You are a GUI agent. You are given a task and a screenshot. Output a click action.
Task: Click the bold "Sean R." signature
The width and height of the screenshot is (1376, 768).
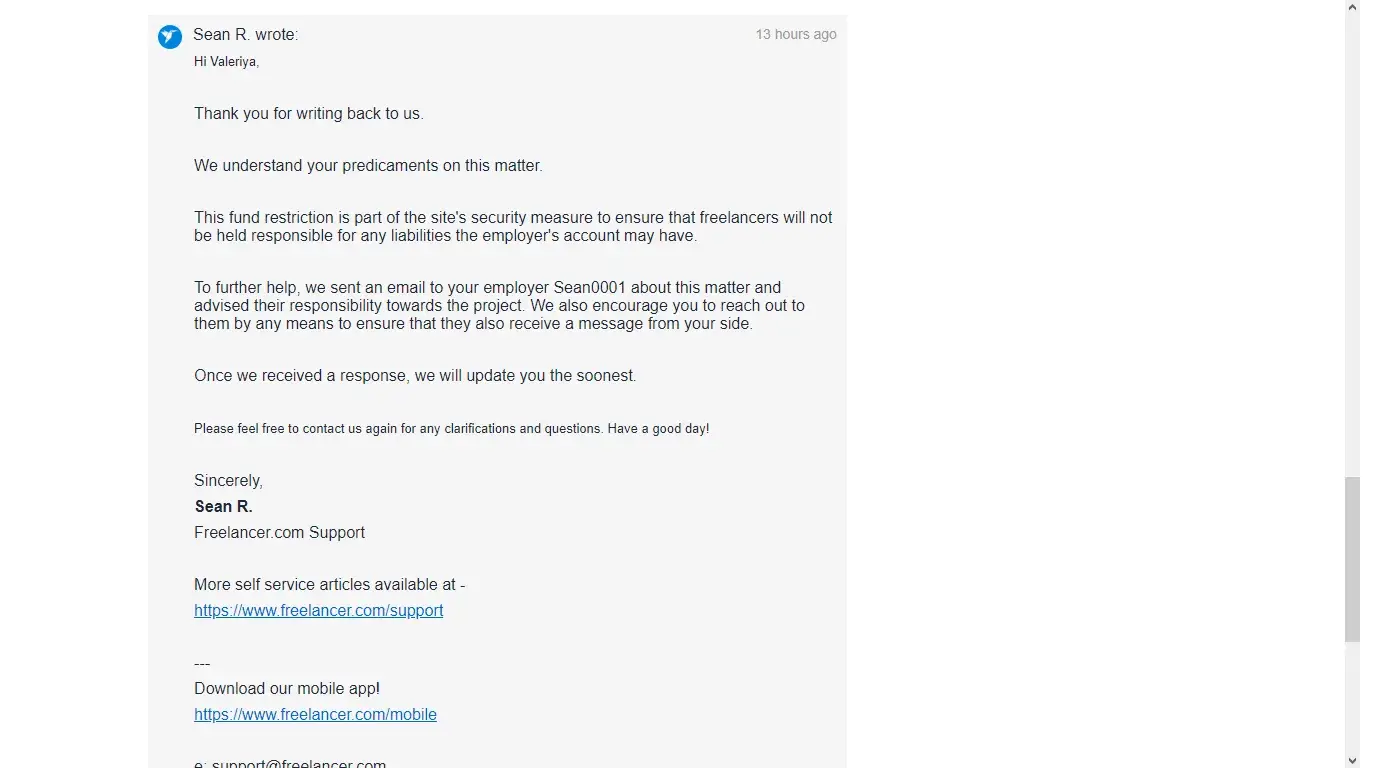click(223, 507)
